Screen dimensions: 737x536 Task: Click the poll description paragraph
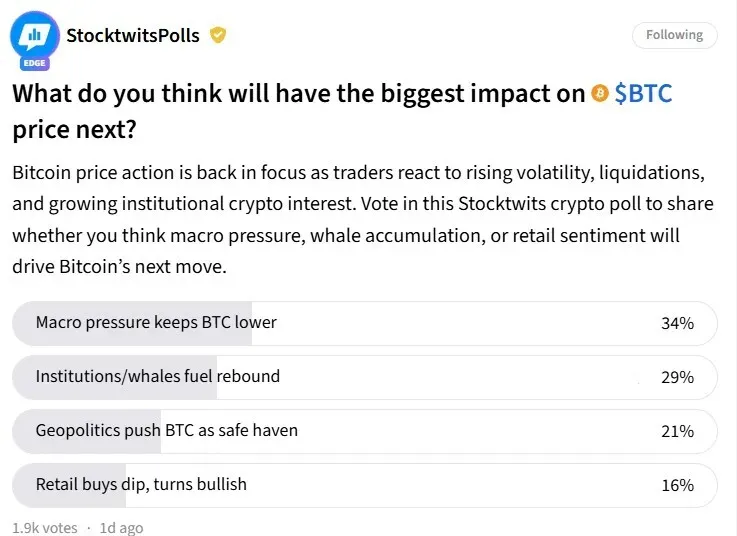(360, 217)
